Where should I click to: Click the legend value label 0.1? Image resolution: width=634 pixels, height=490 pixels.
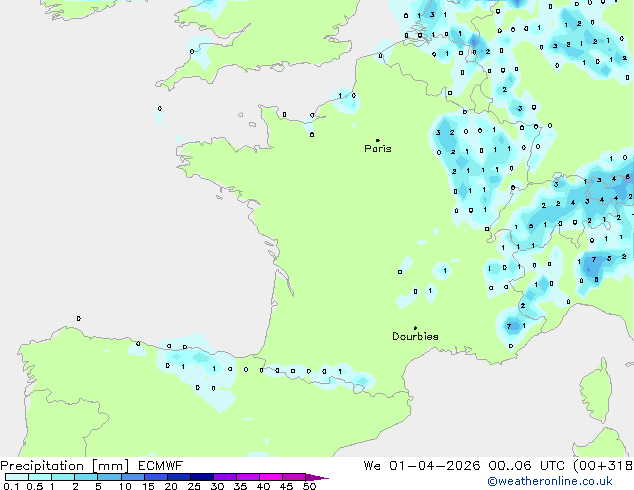(x=11, y=486)
